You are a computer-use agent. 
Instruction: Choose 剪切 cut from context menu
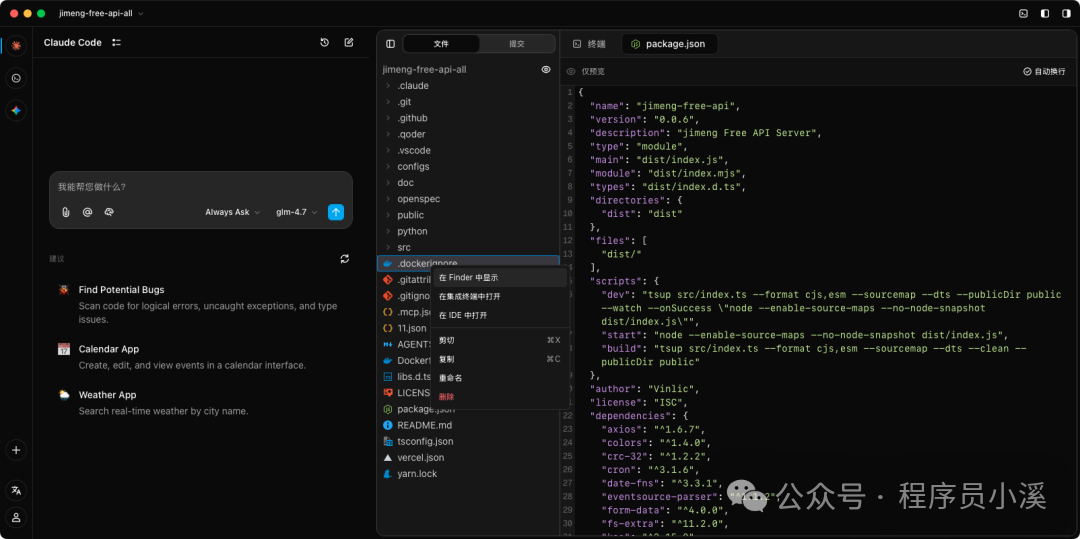499,340
